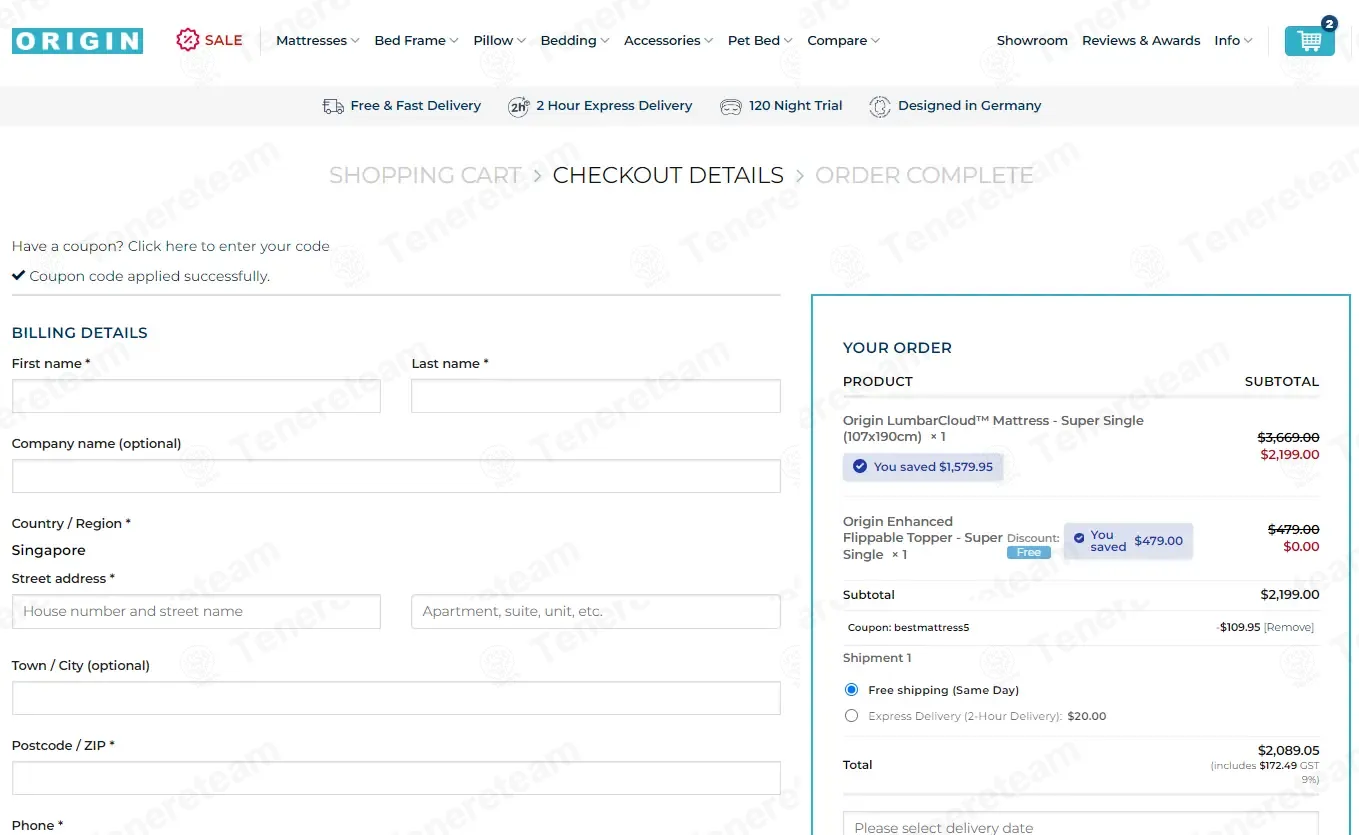Screen dimensions: 1359x835
Task: Click the YOUR ORDER heading
Action: (897, 348)
